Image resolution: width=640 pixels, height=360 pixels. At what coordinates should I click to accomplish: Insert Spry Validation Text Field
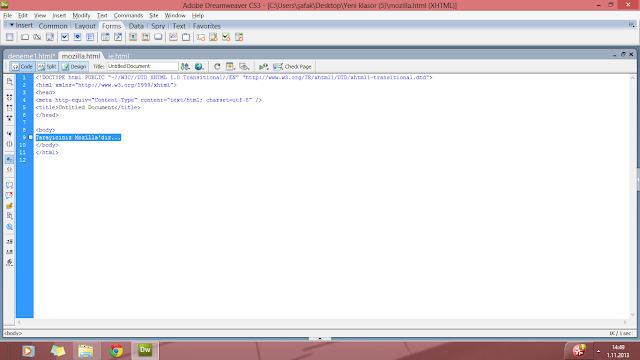point(200,37)
